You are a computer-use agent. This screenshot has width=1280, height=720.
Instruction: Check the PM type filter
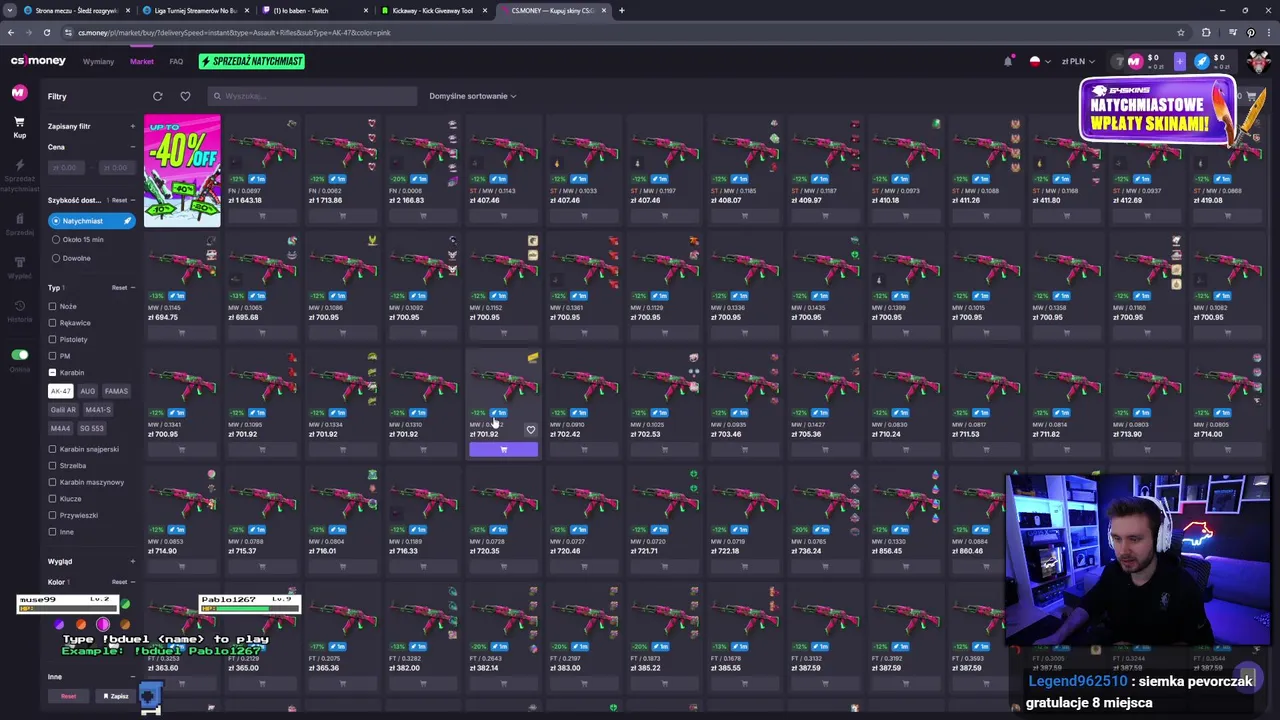pyautogui.click(x=52, y=356)
